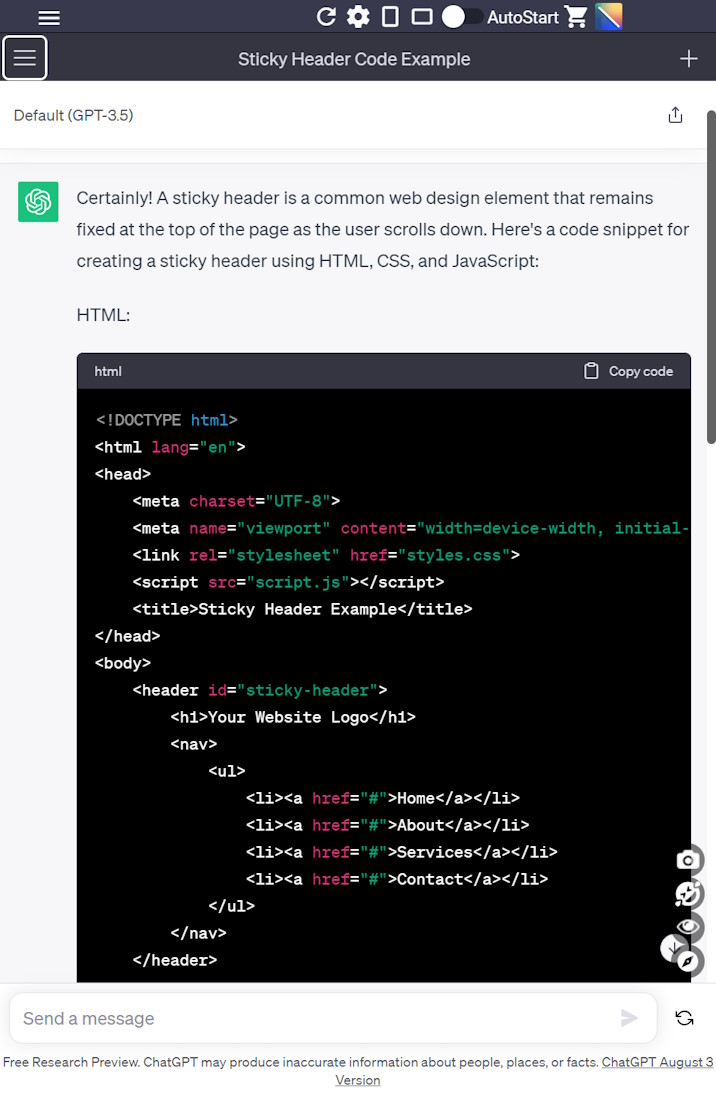The width and height of the screenshot is (716, 1114).
Task: Click the Copy code button
Action: [629, 371]
